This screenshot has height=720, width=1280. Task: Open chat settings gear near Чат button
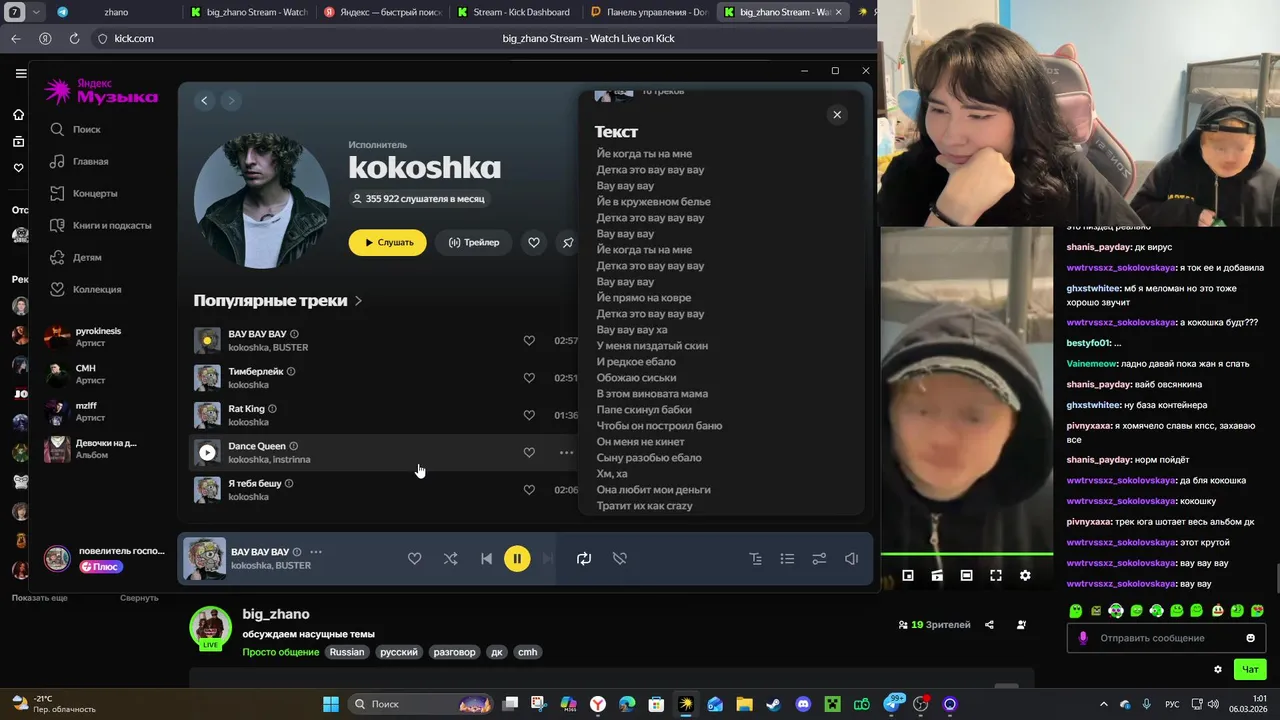point(1218,669)
